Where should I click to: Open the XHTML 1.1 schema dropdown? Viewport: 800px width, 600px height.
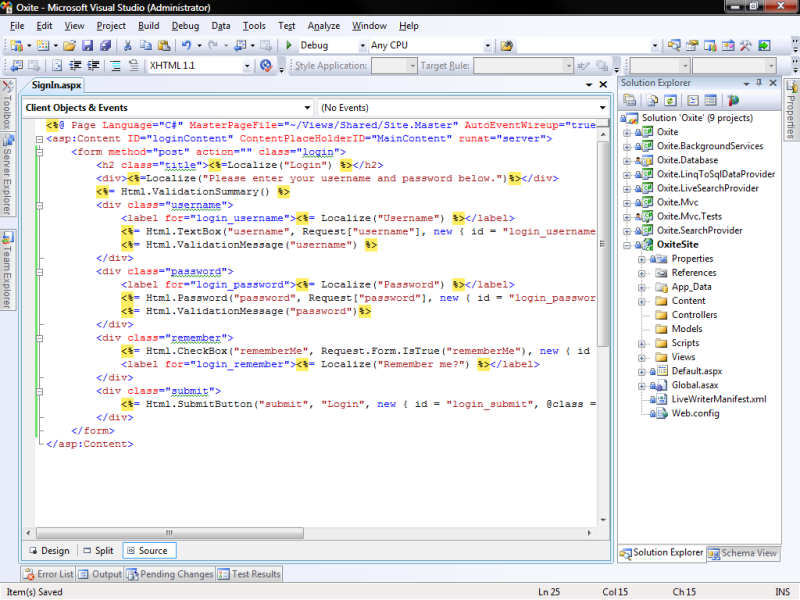[247, 66]
